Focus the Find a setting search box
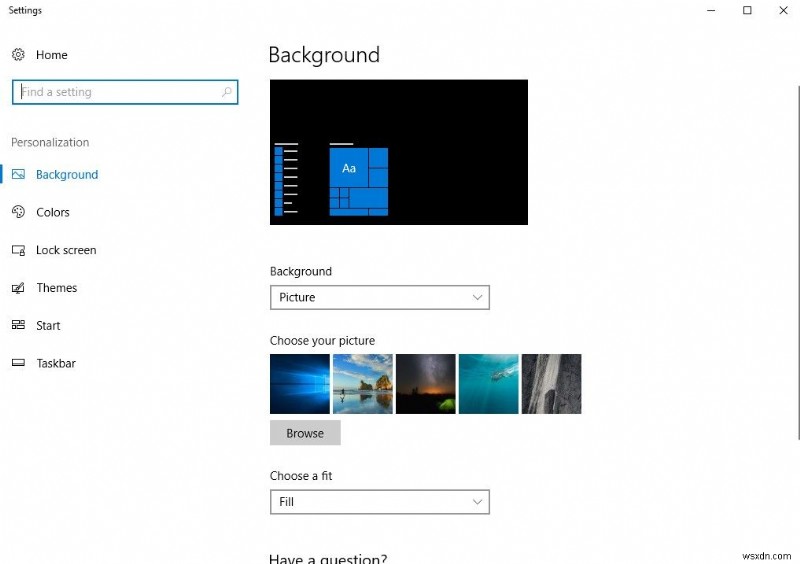Viewport: 800px width, 564px height. (x=125, y=92)
